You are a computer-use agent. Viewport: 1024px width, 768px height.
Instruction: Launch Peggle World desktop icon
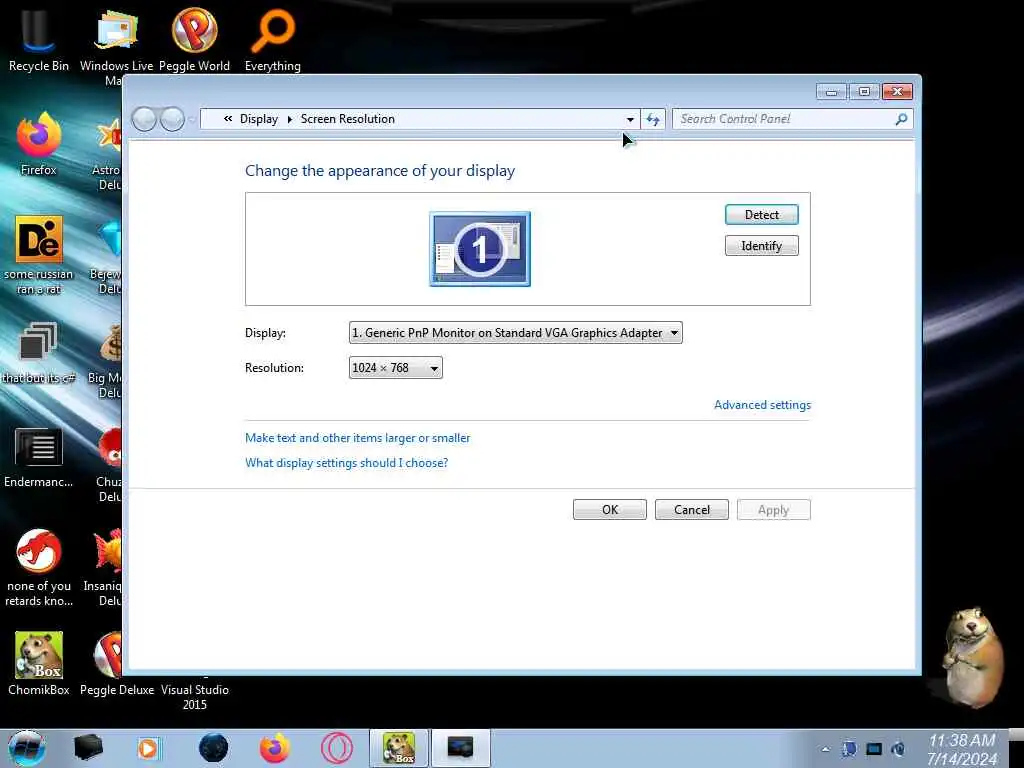click(x=195, y=39)
